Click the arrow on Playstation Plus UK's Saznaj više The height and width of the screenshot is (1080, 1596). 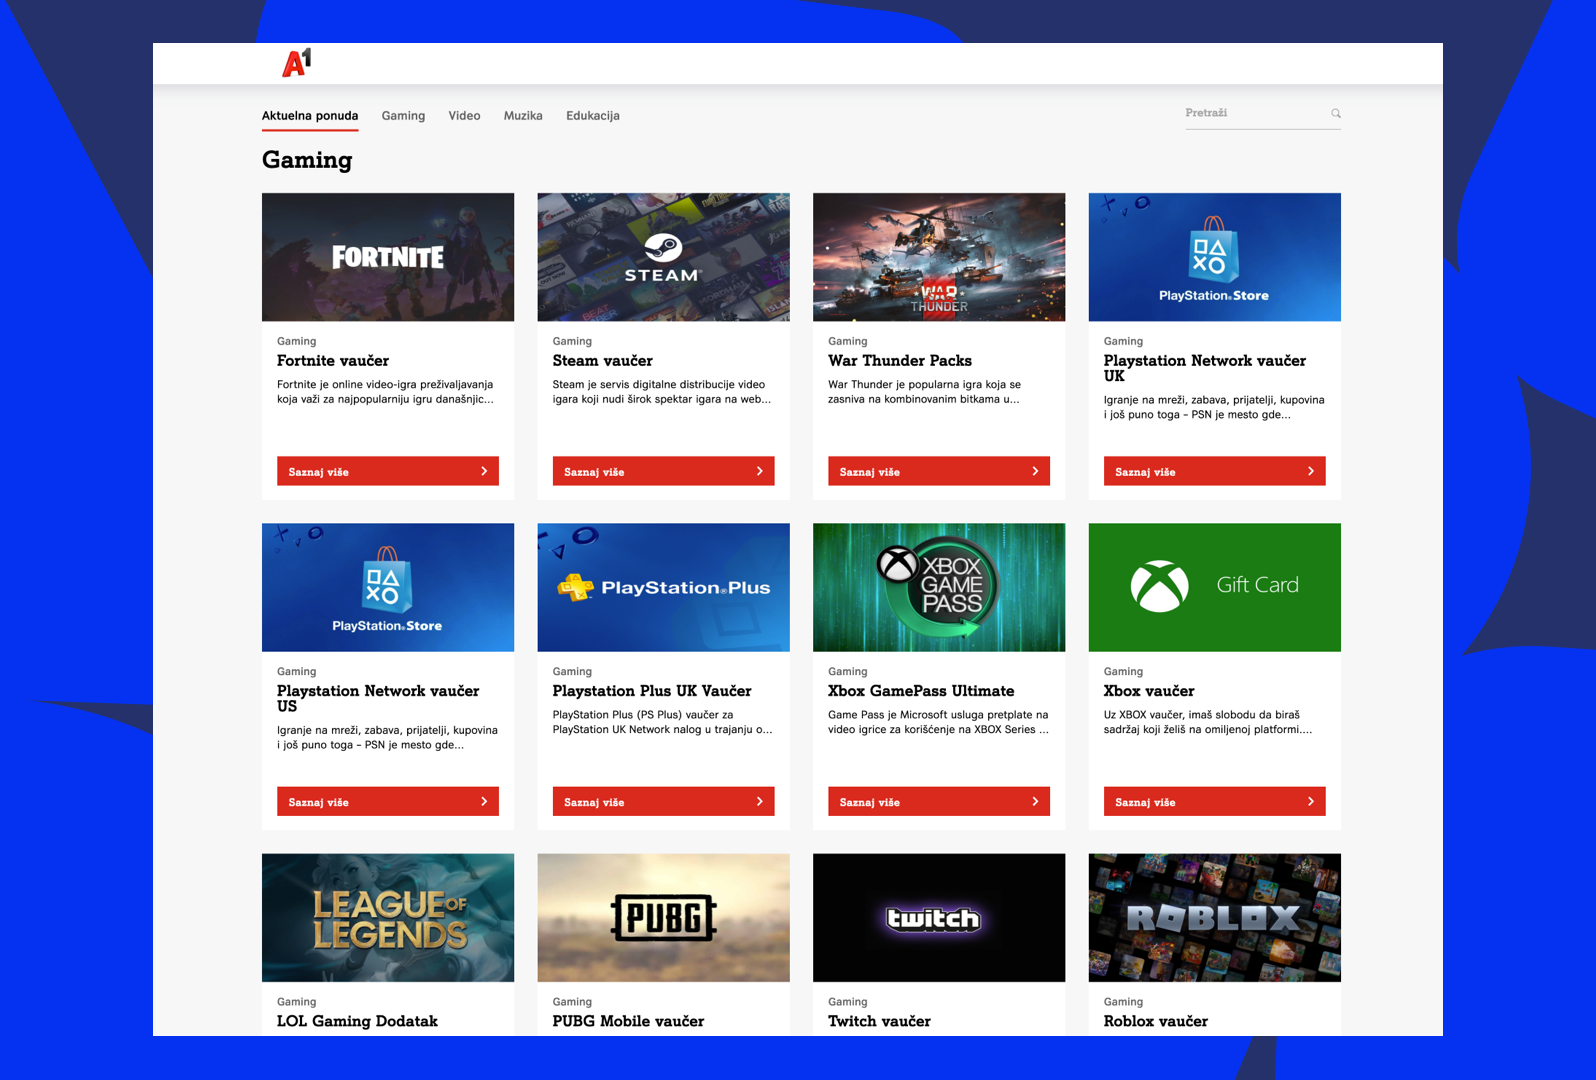tap(760, 801)
